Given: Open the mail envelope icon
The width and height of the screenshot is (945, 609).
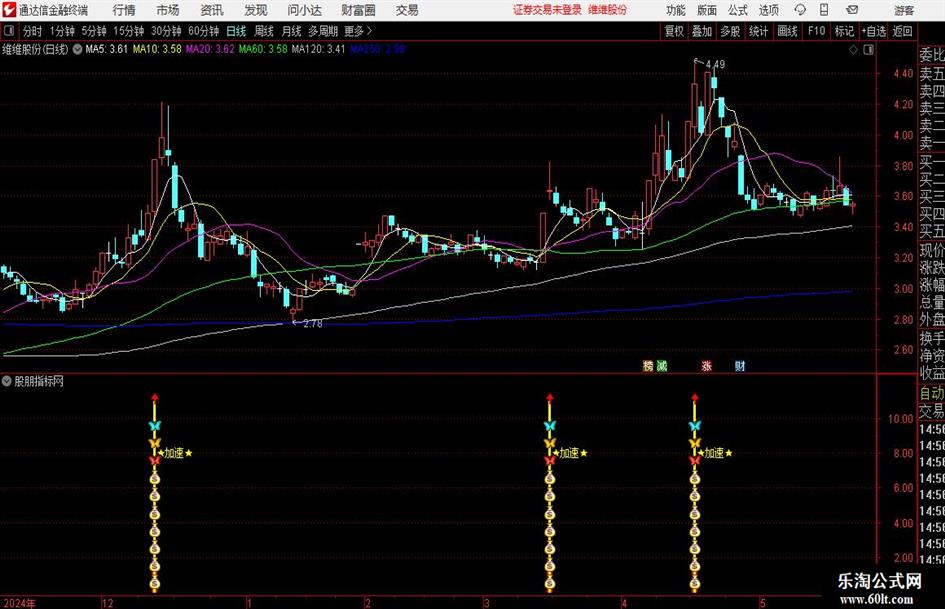Looking at the screenshot, I should [852, 10].
